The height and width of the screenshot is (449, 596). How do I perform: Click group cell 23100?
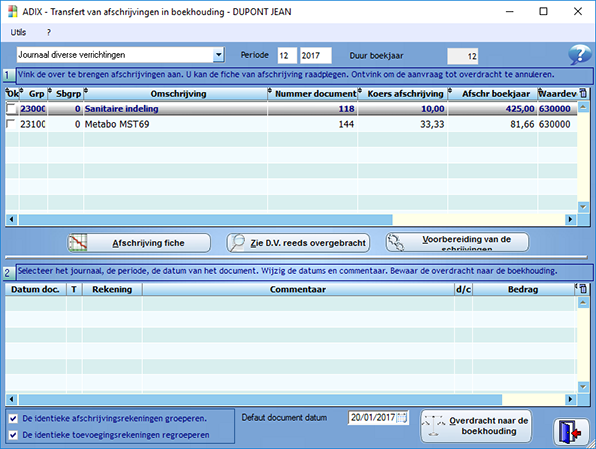[33, 124]
